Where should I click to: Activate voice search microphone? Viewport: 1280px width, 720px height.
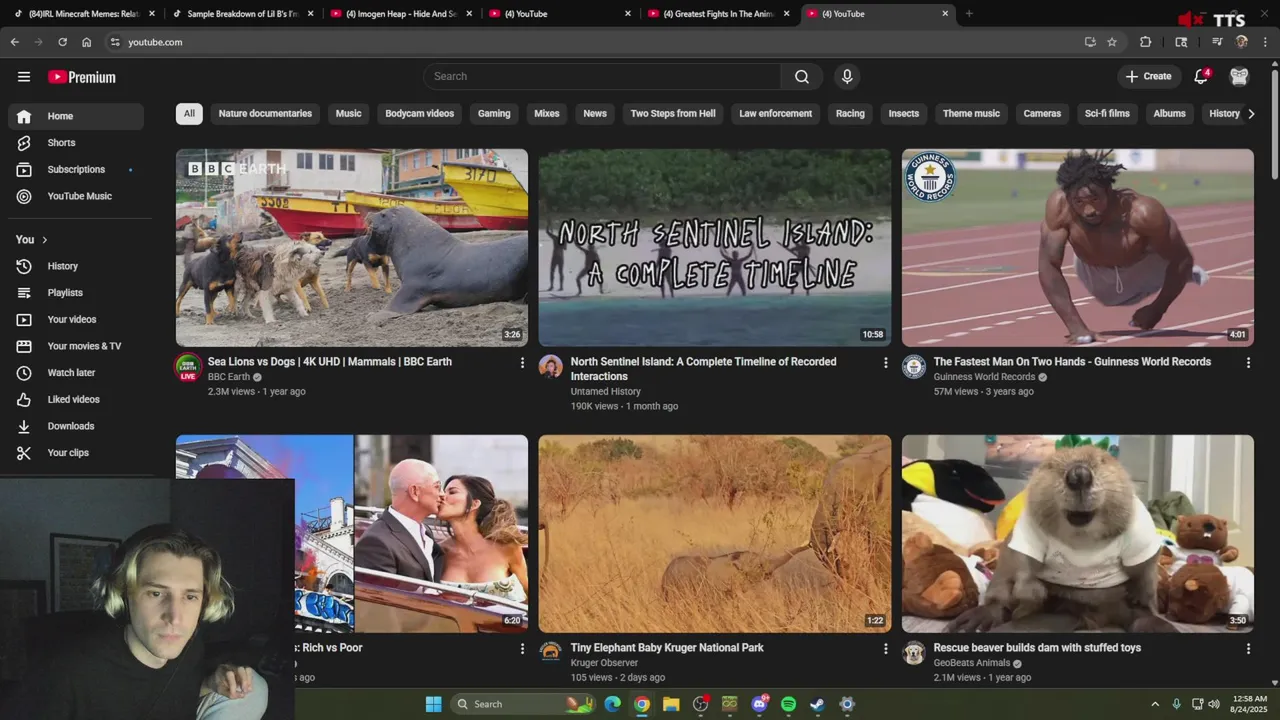click(x=847, y=77)
